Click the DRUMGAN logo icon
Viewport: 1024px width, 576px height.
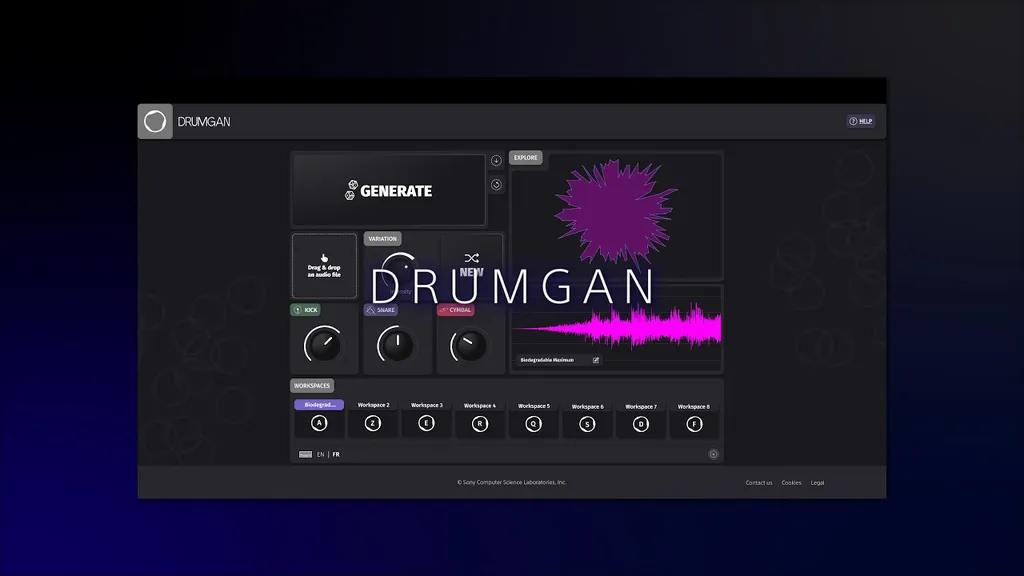tap(155, 122)
